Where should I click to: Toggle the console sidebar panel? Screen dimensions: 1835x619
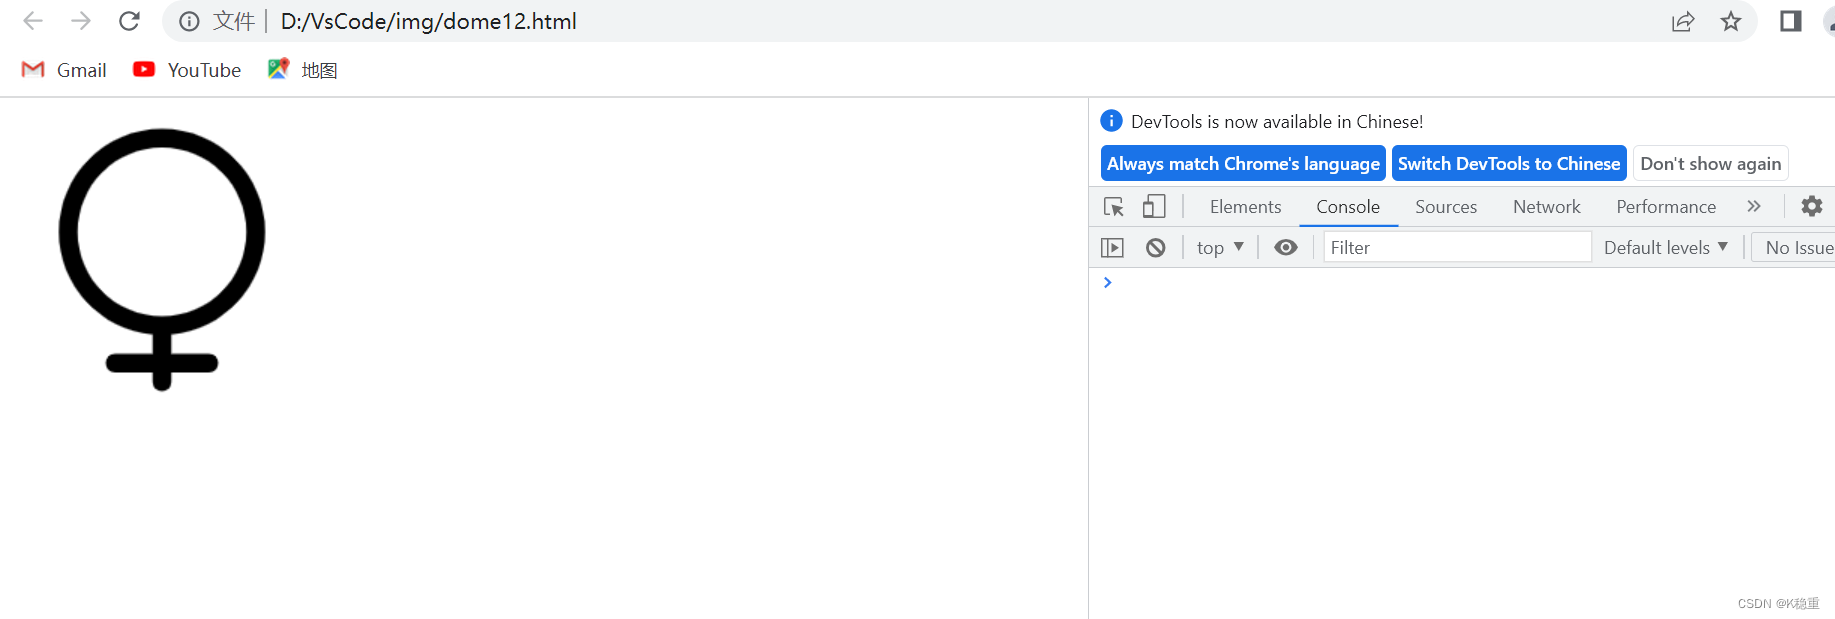pos(1112,248)
